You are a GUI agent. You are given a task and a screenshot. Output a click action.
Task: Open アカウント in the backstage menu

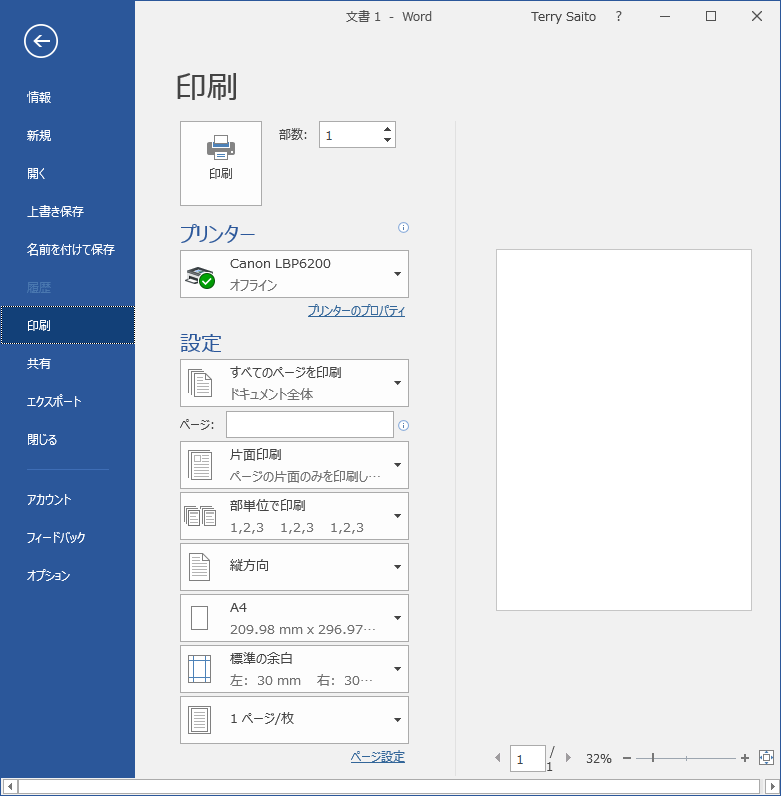(67, 500)
